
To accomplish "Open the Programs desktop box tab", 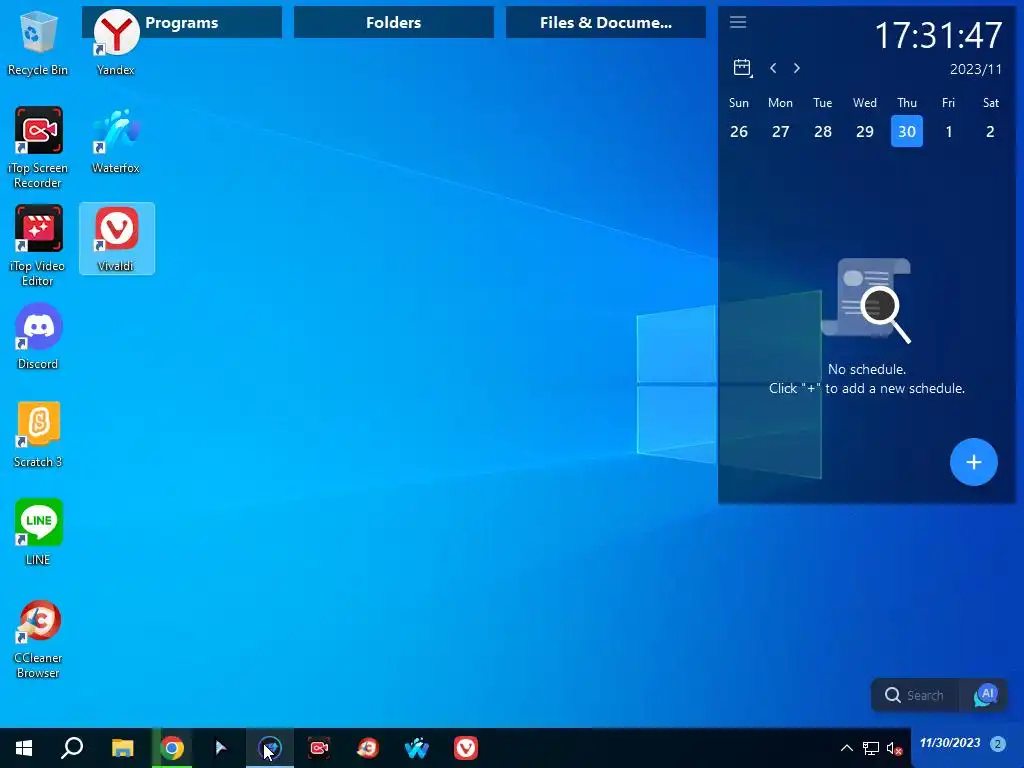I will [x=182, y=22].
